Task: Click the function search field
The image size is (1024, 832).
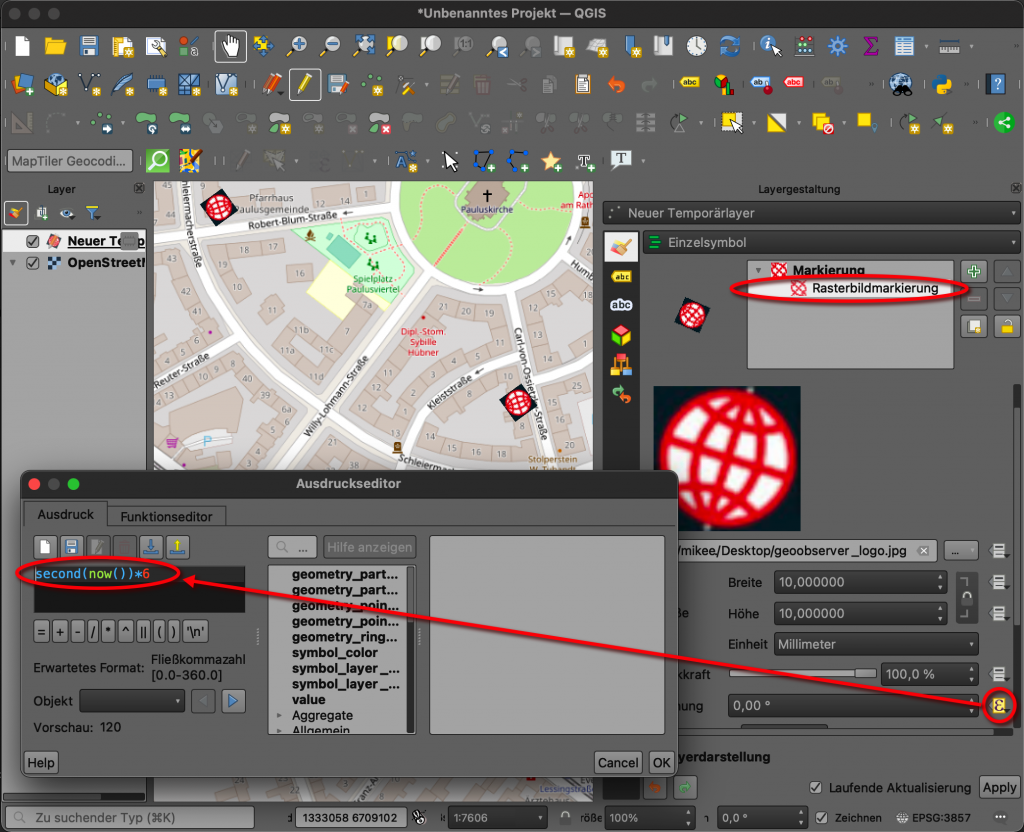Action: point(292,547)
